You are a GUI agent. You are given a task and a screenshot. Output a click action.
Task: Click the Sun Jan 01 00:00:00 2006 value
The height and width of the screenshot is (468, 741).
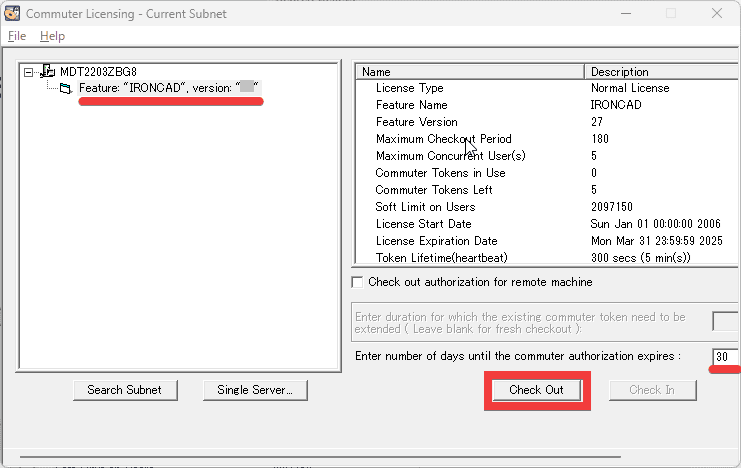pyautogui.click(x=655, y=224)
